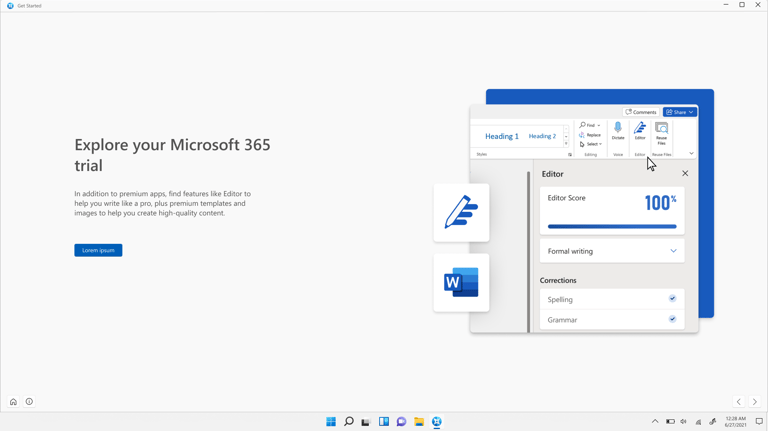Select the Heading 1 style

502,136
